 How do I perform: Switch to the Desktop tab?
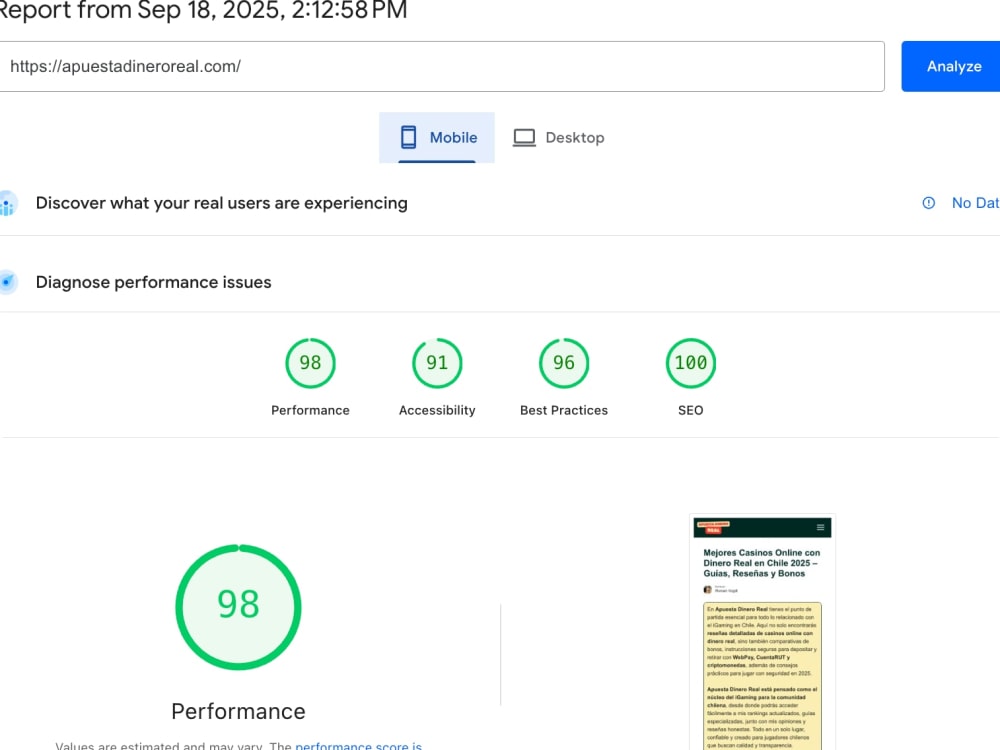point(559,137)
